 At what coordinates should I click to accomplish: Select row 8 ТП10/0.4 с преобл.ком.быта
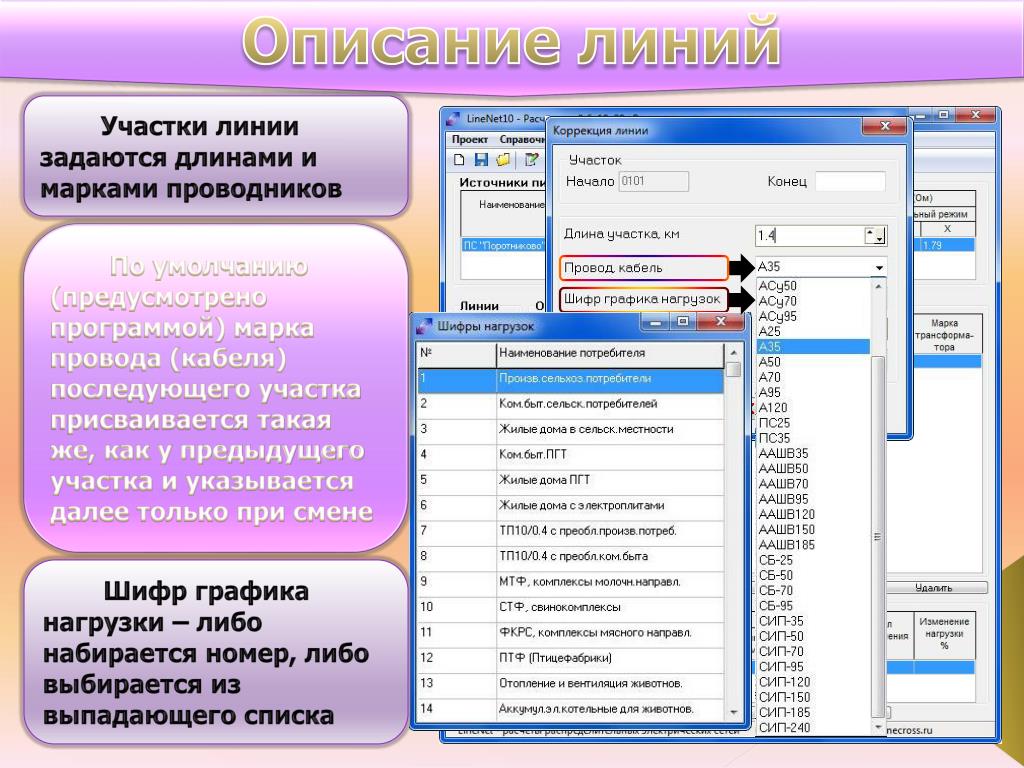[570, 557]
